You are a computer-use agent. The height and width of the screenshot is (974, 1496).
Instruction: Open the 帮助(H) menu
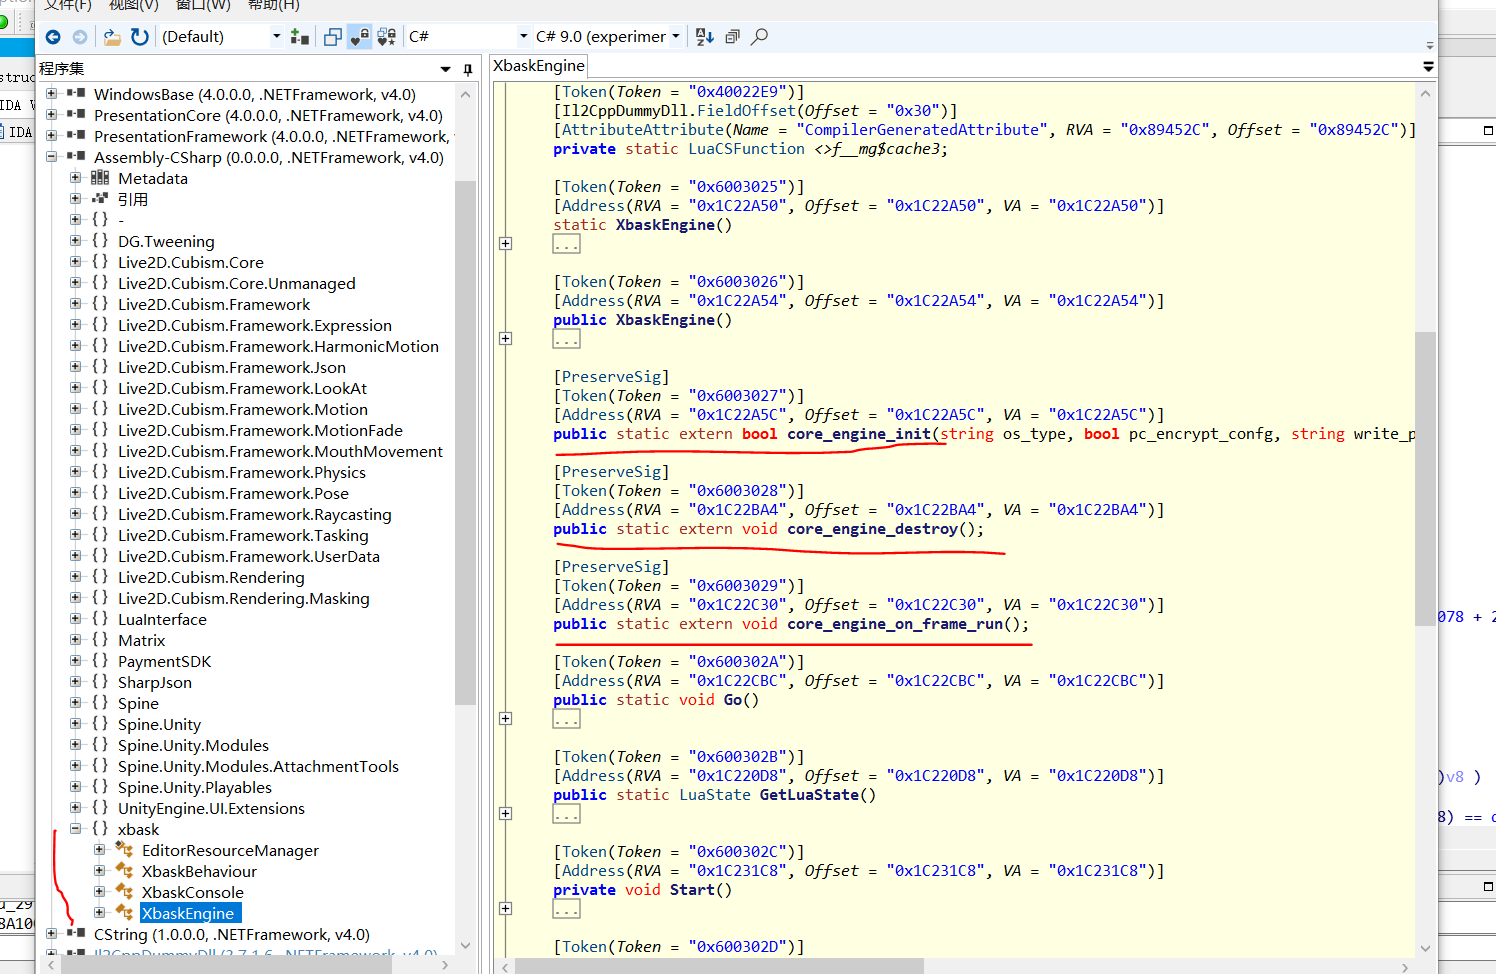point(273,5)
